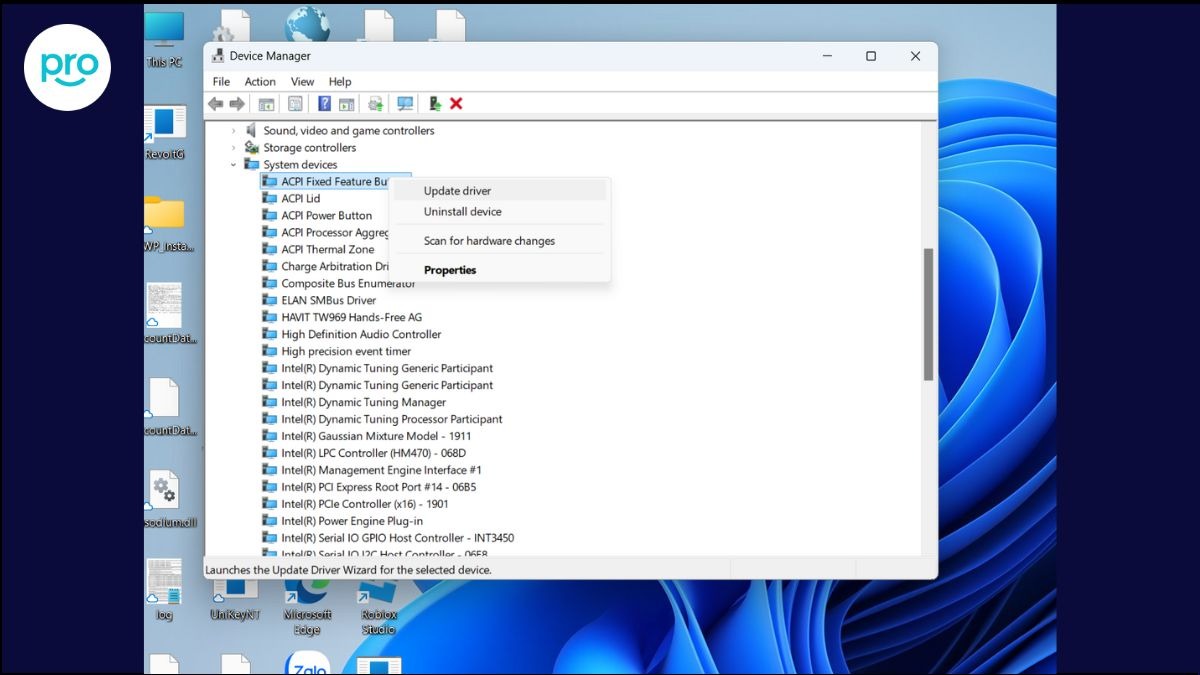Expand the Storage controllers category
The height and width of the screenshot is (675, 1200).
pyautogui.click(x=234, y=148)
